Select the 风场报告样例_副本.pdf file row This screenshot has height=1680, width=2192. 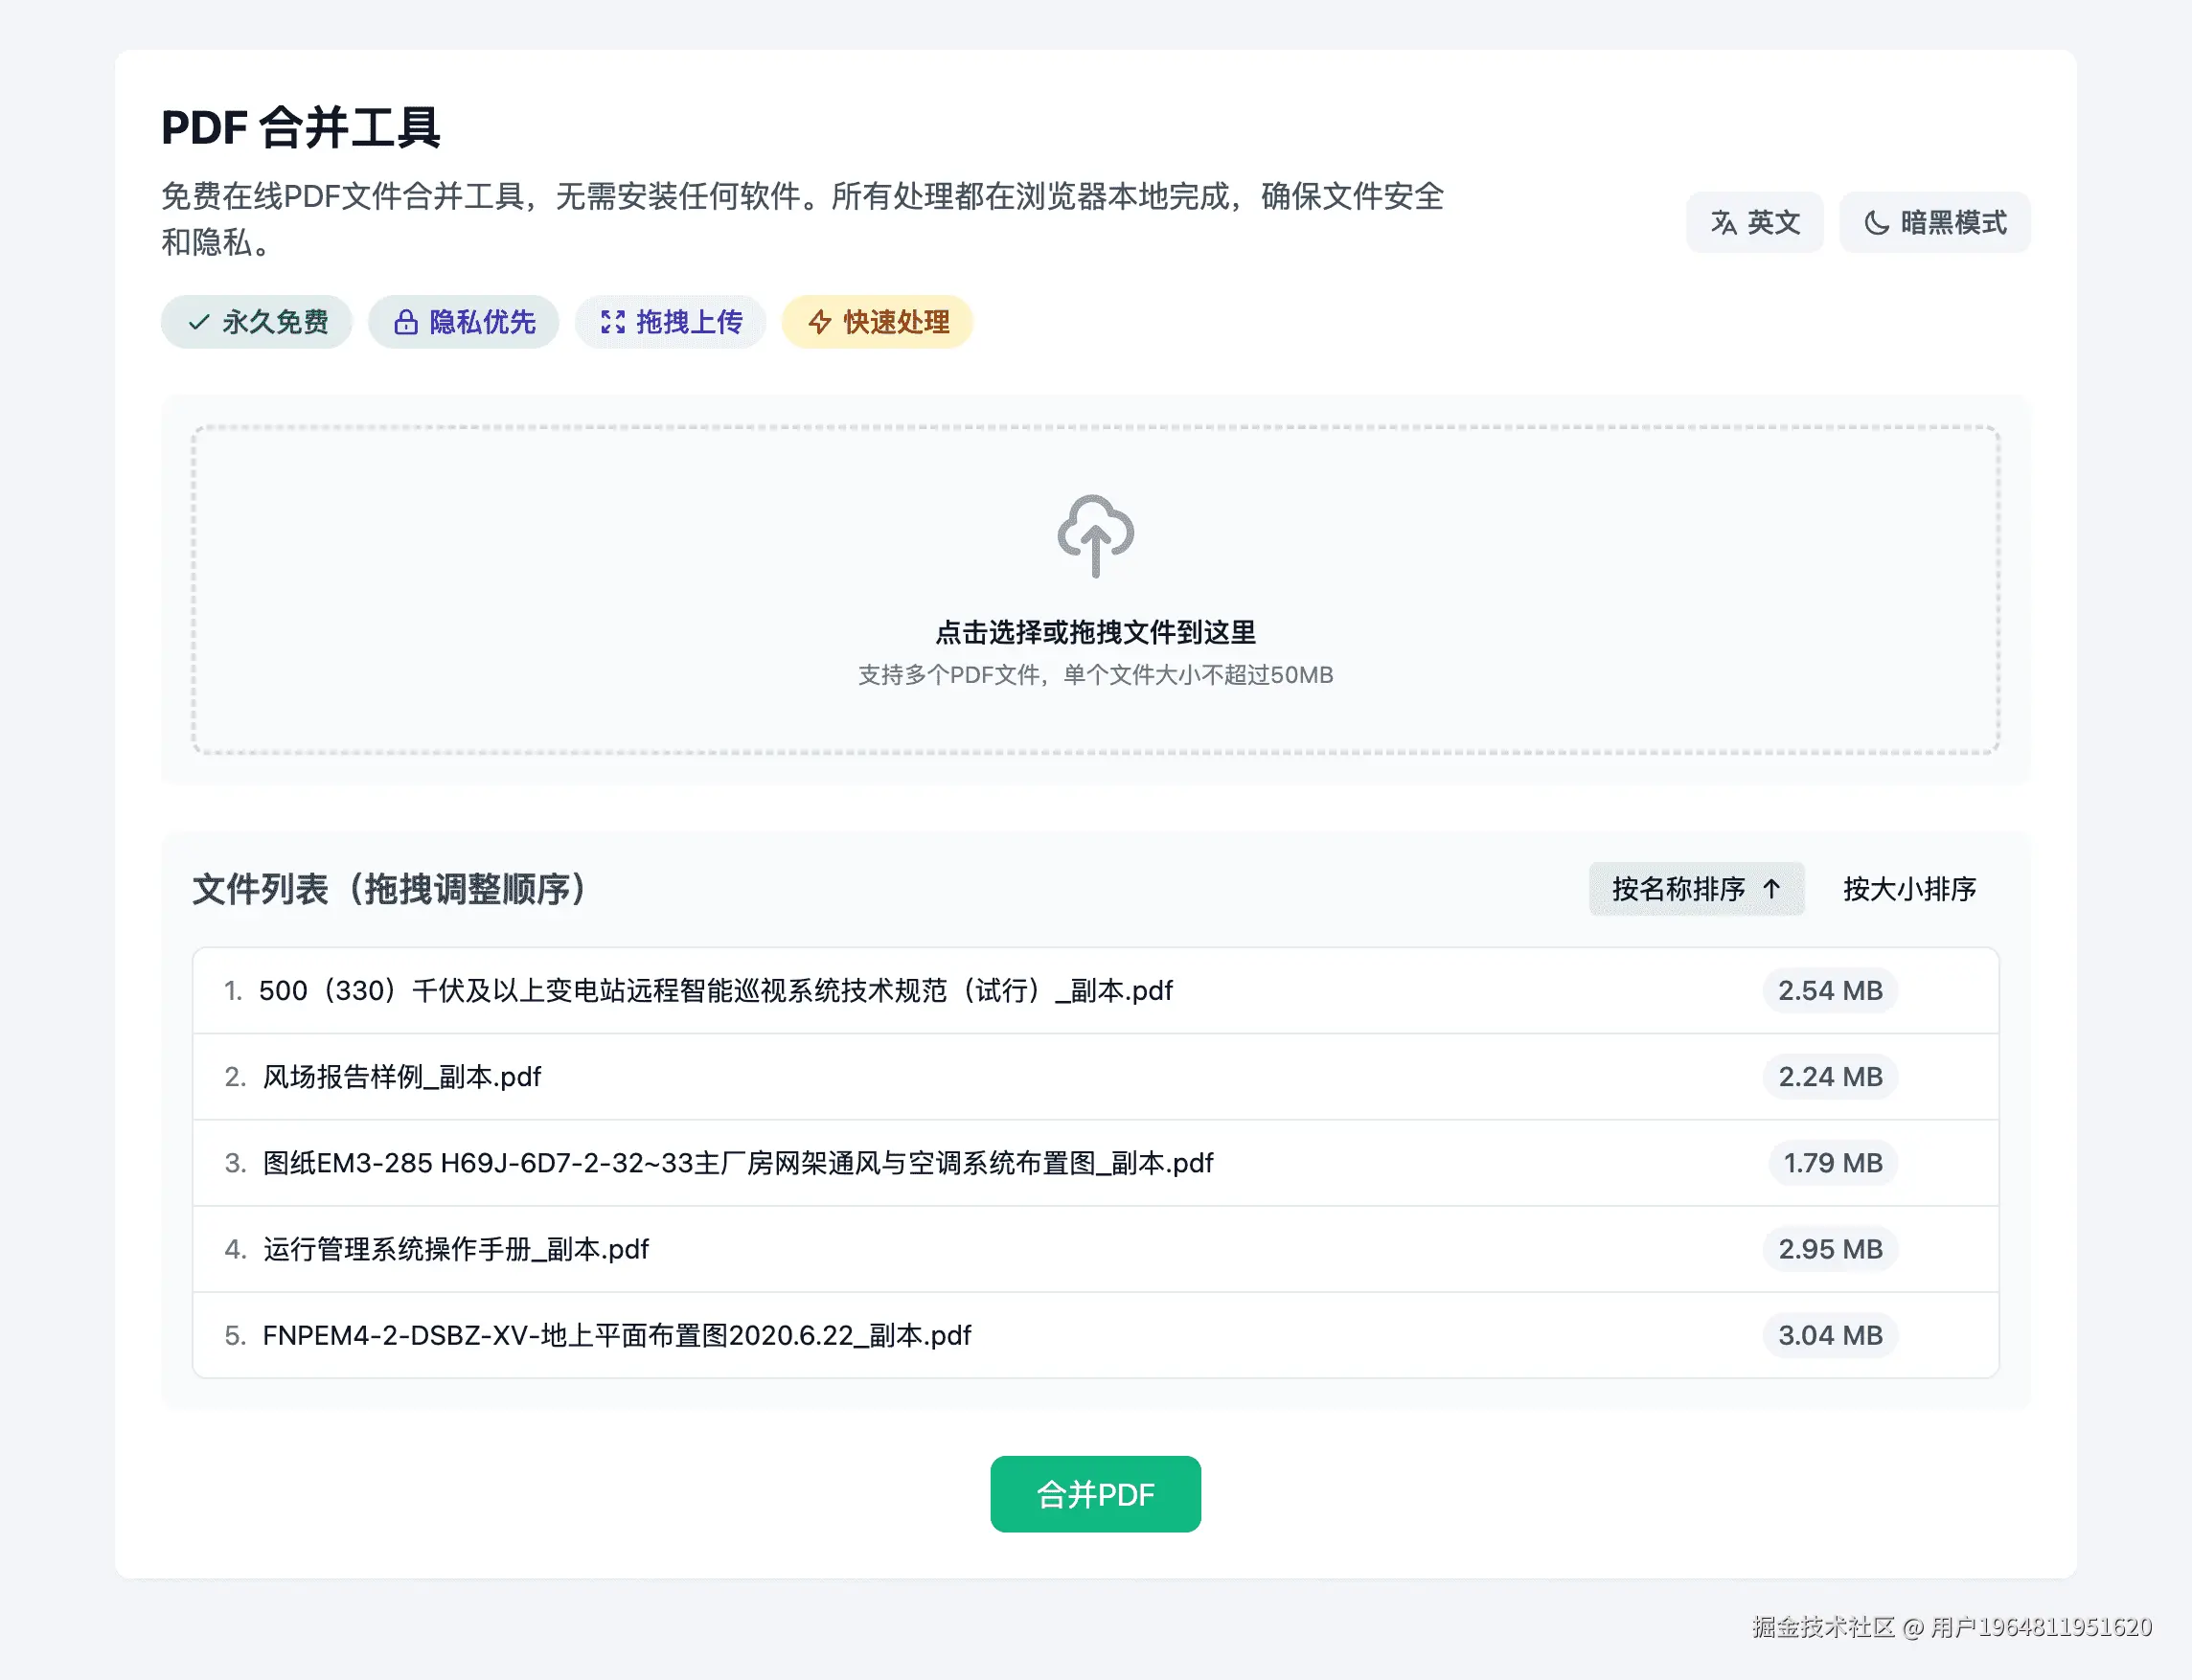click(x=401, y=1077)
